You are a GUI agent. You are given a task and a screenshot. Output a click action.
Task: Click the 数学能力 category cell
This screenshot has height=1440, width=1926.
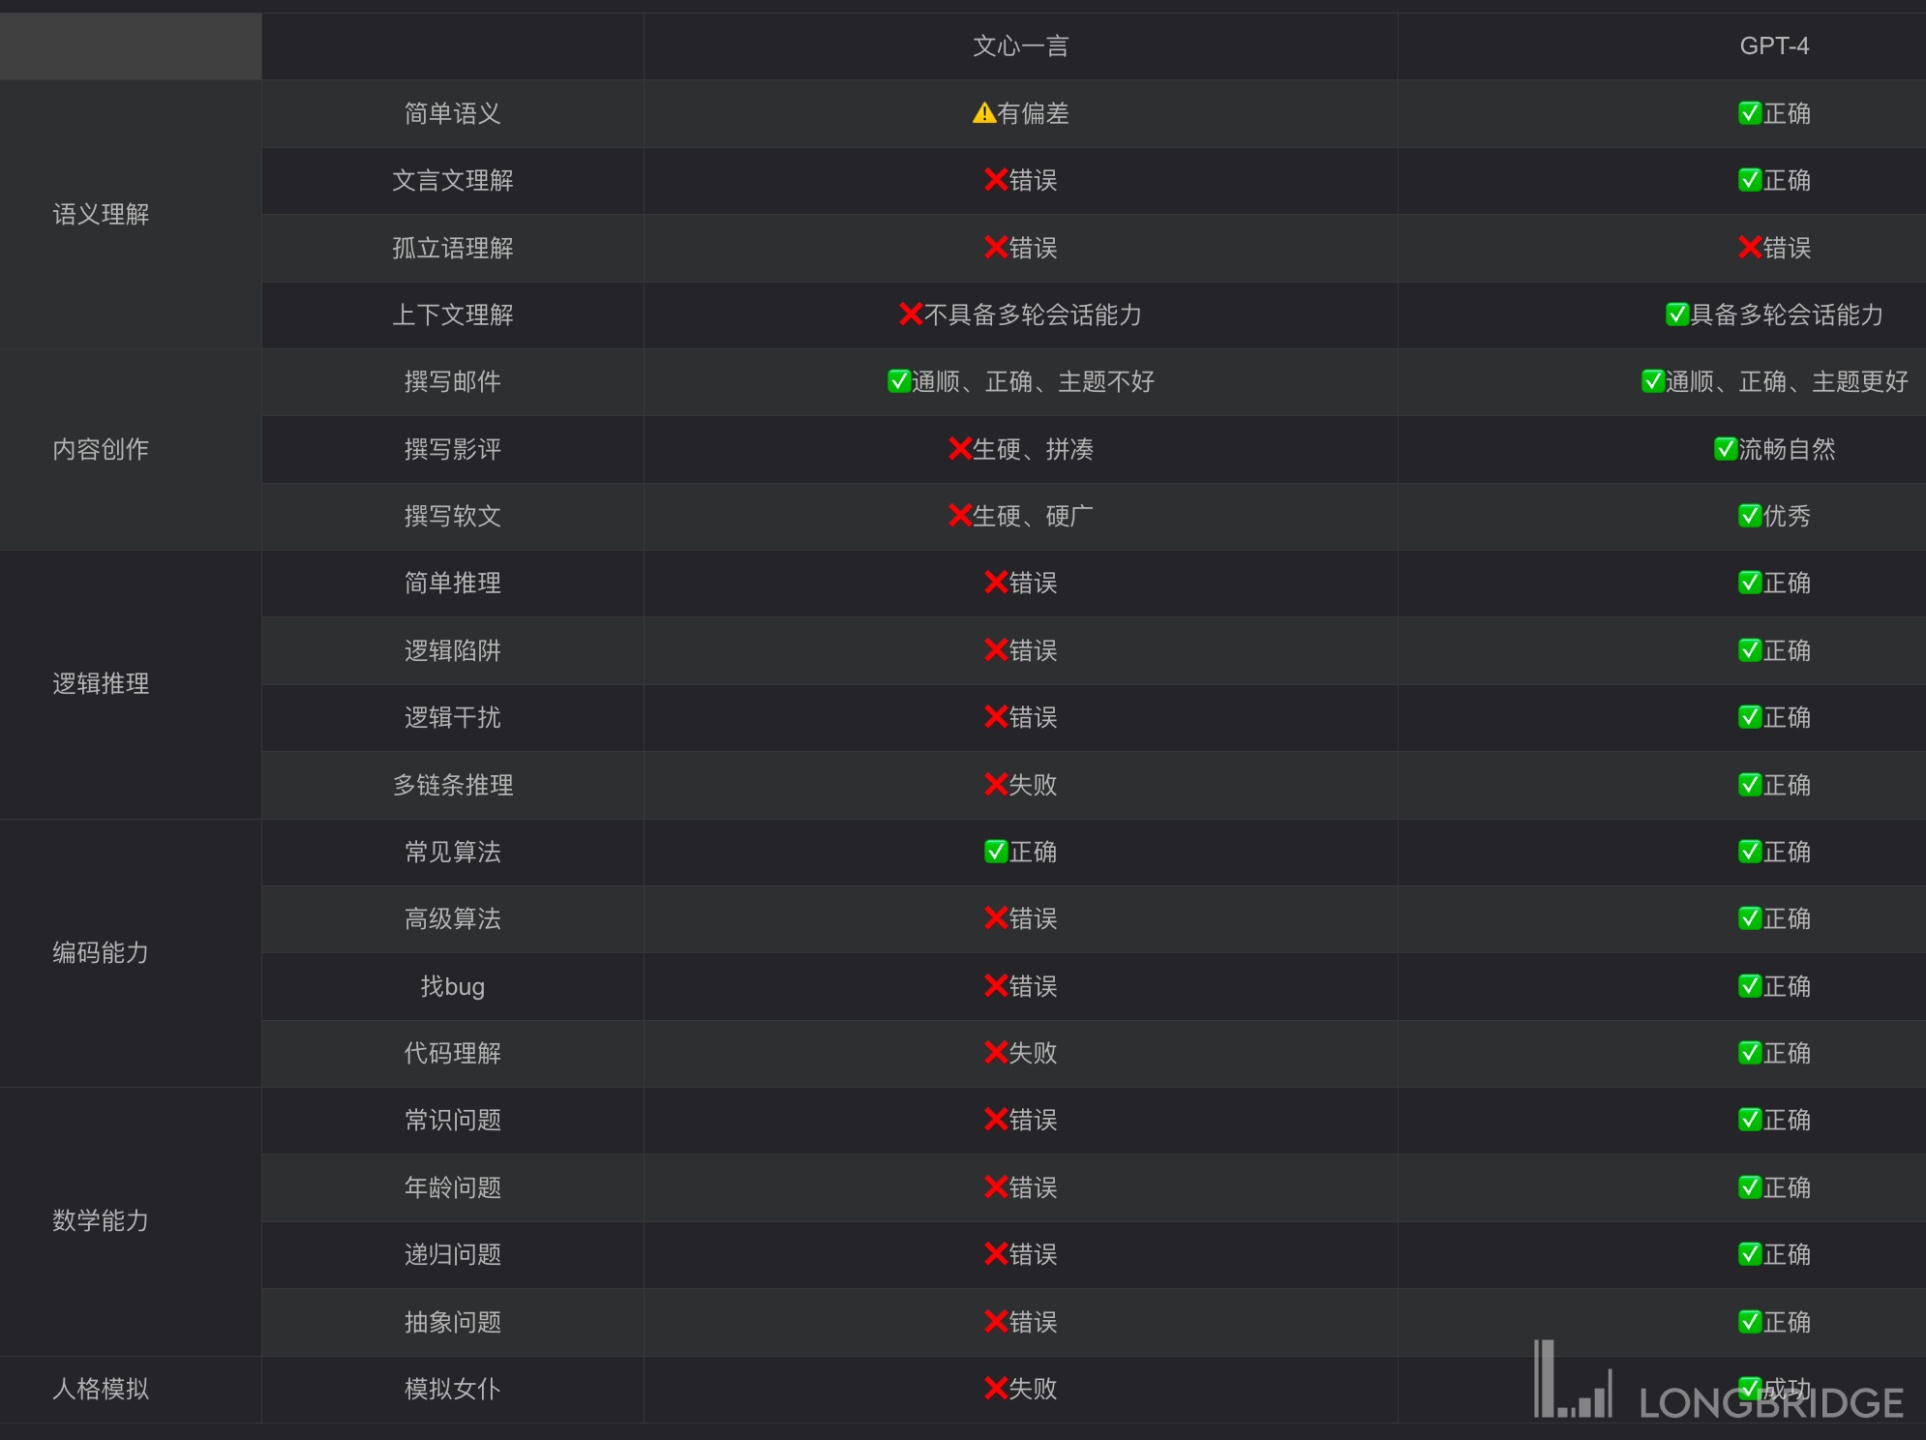pyautogui.click(x=101, y=1221)
